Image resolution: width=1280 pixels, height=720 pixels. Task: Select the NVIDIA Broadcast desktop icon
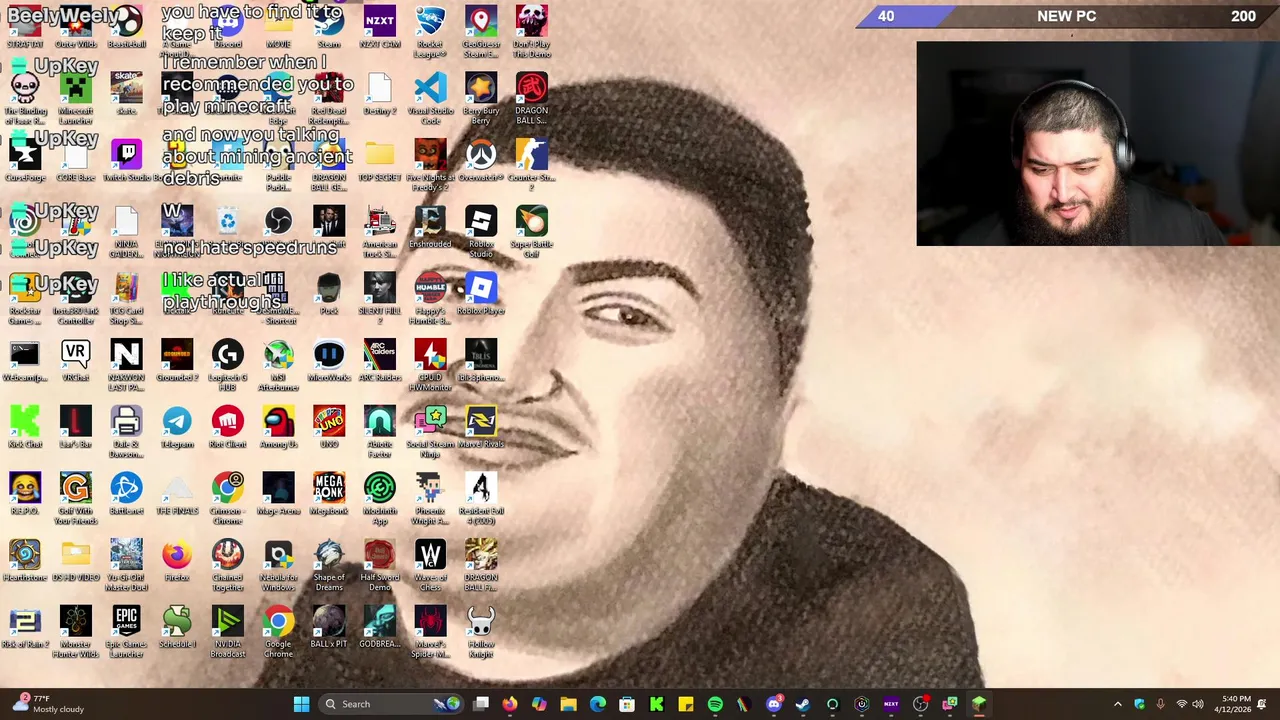[227, 631]
